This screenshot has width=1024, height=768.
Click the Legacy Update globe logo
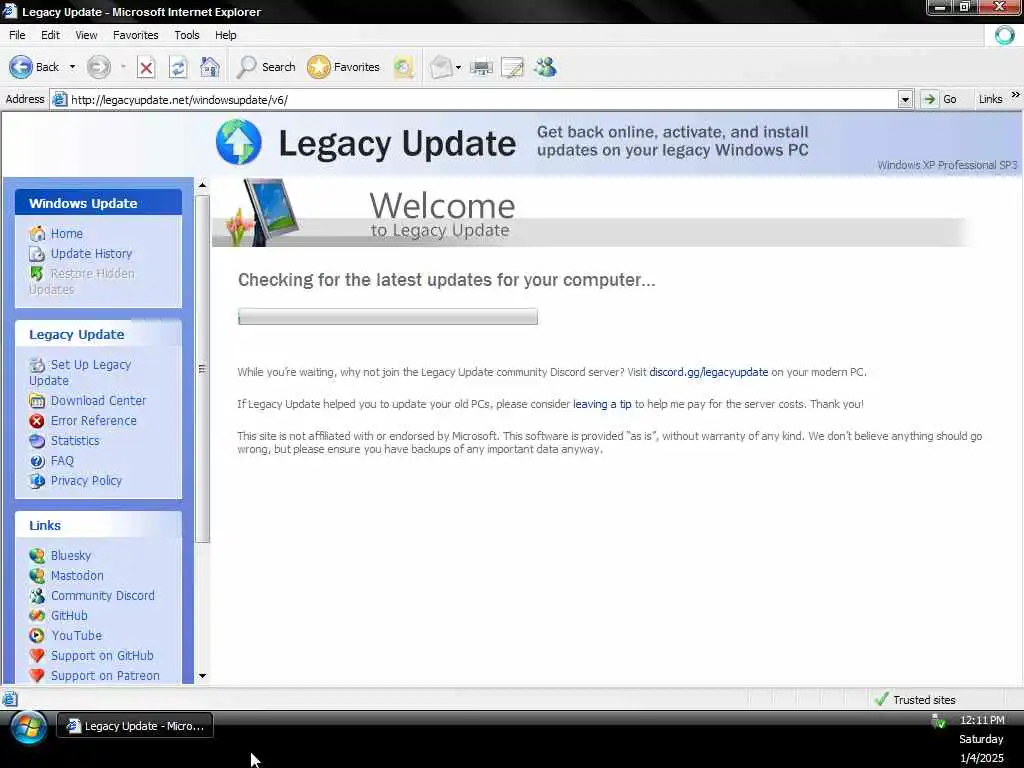point(239,142)
